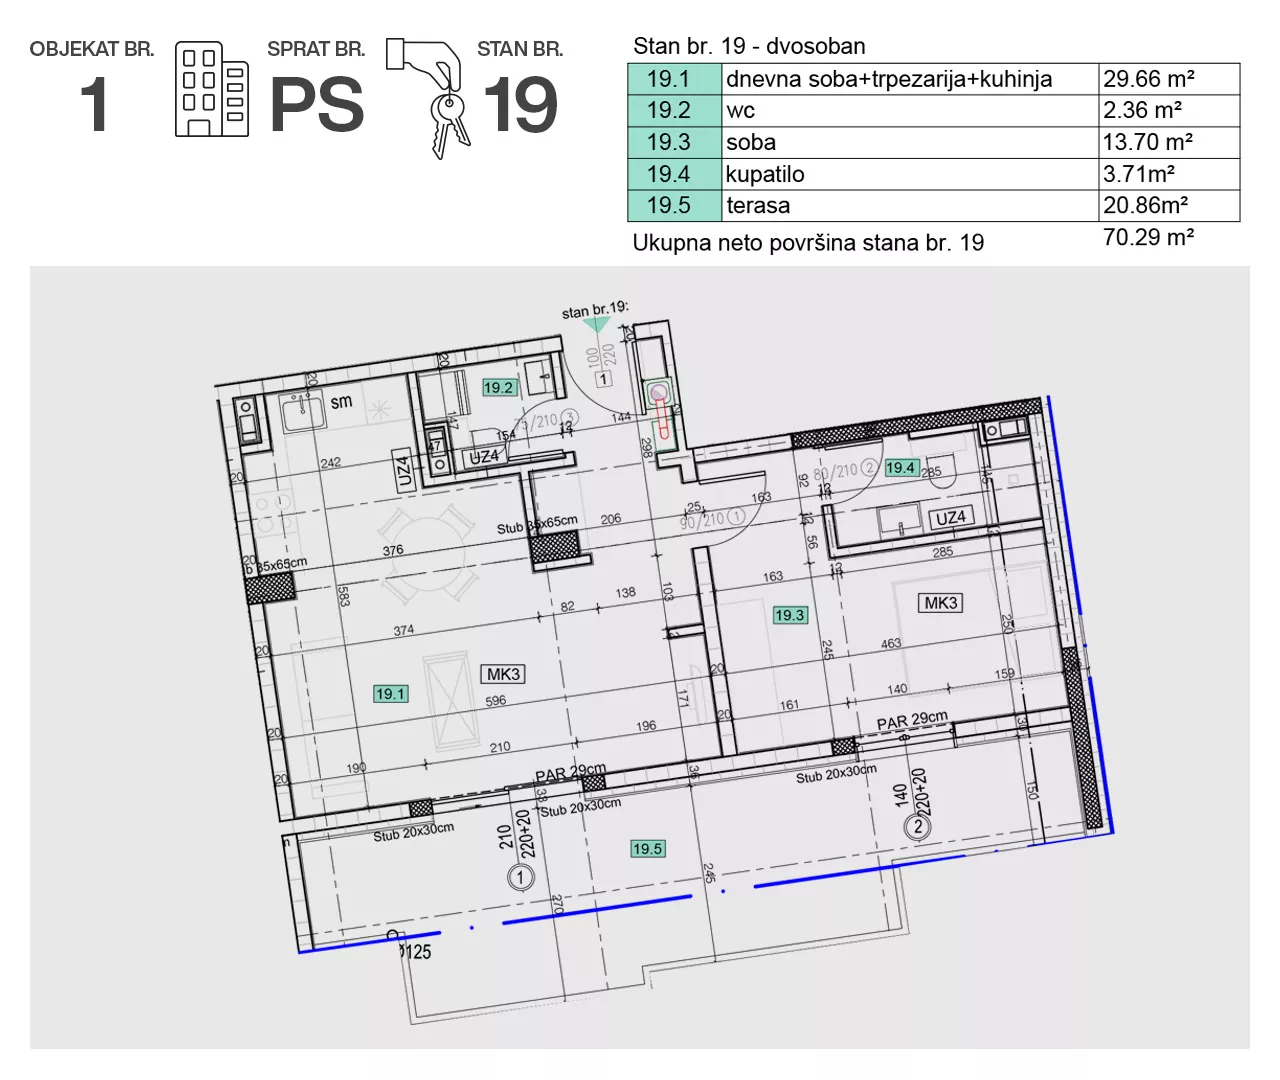
Task: Click the 19.3 room tag on floor plan
Action: (789, 615)
